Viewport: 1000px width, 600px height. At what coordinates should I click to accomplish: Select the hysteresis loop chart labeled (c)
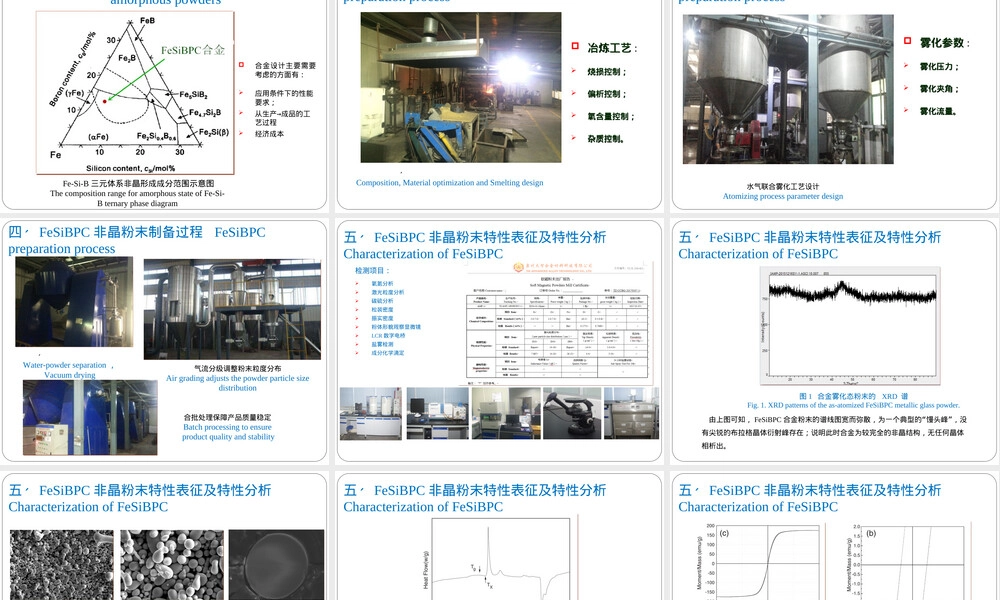click(760, 561)
